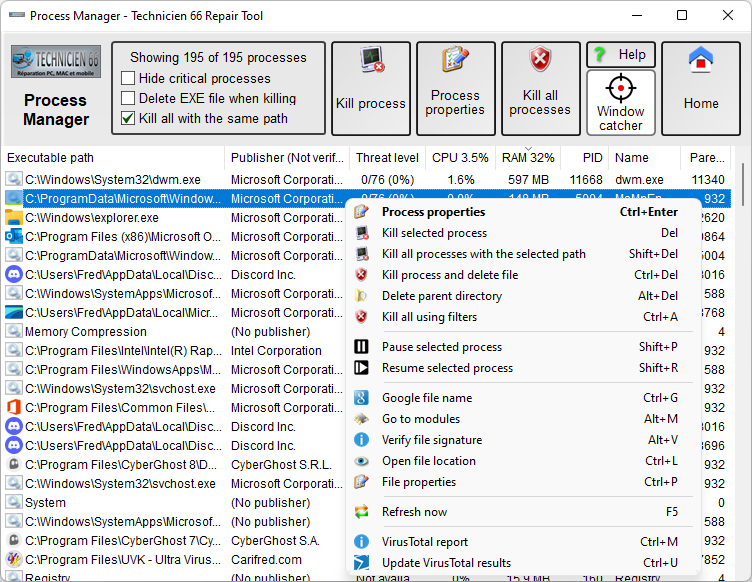The image size is (752, 582).
Task: Click icon beside Kill all processes with selected path
Action: click(x=361, y=254)
